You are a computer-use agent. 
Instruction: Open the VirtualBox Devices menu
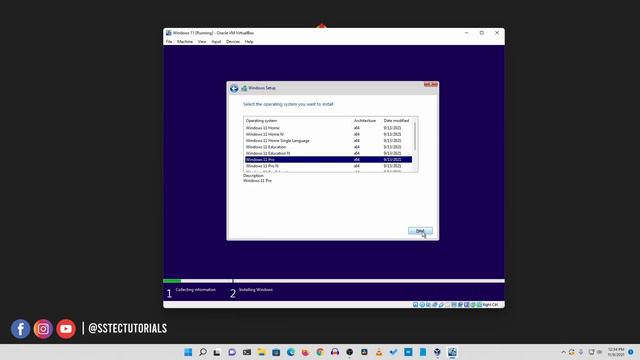pos(233,42)
